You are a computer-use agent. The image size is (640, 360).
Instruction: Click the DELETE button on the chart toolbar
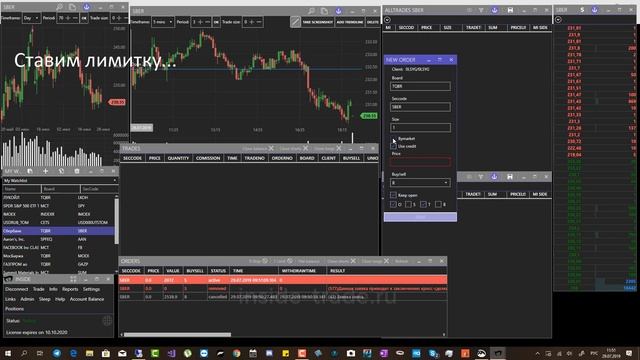click(x=372, y=22)
